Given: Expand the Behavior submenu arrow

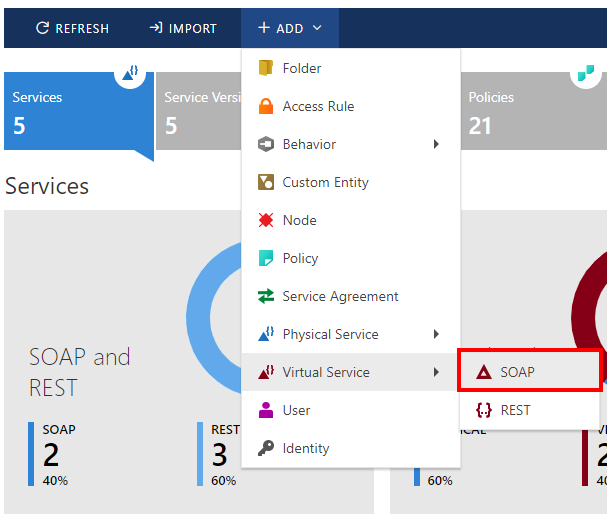Looking at the screenshot, I should click(x=436, y=144).
